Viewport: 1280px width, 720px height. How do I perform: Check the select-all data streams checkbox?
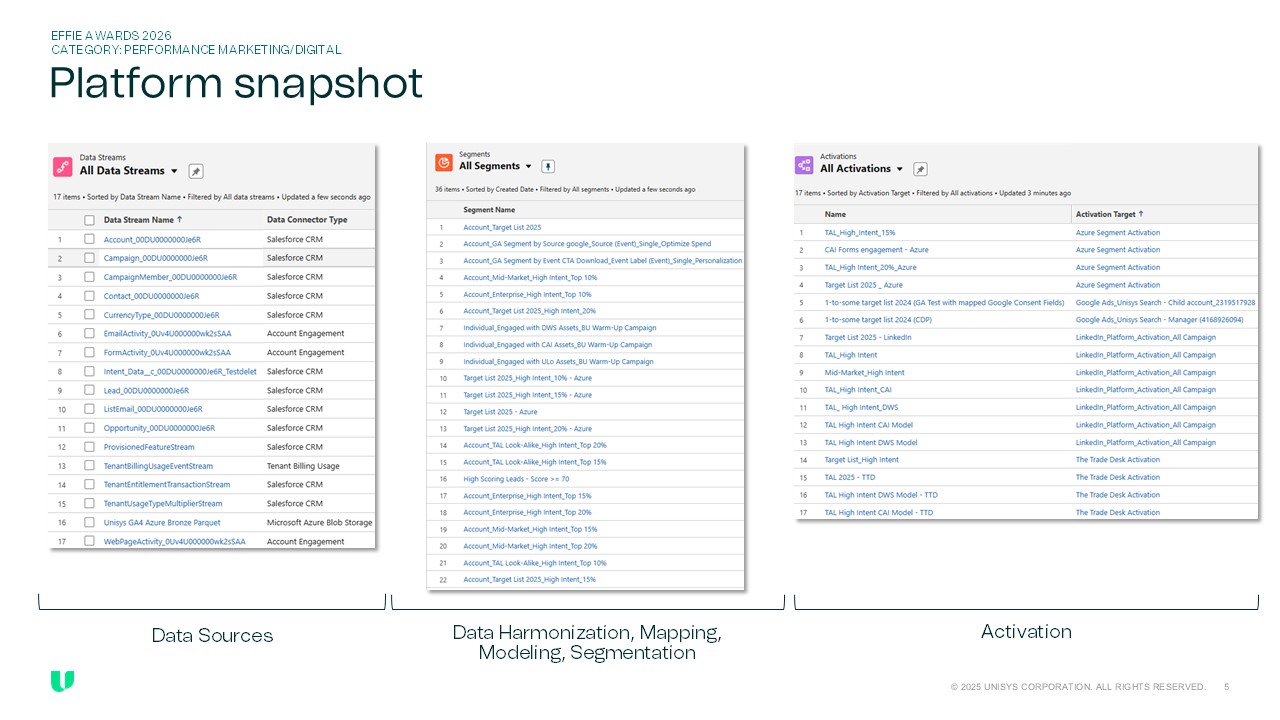[x=89, y=219]
